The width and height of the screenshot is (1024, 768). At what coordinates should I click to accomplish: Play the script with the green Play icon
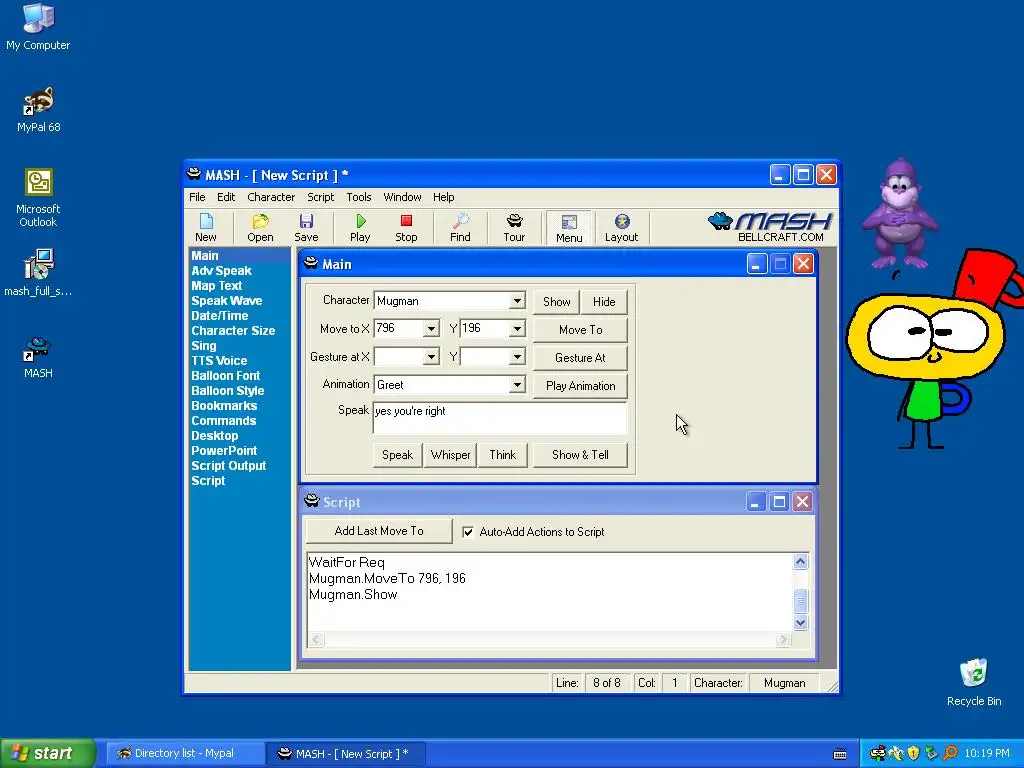360,227
